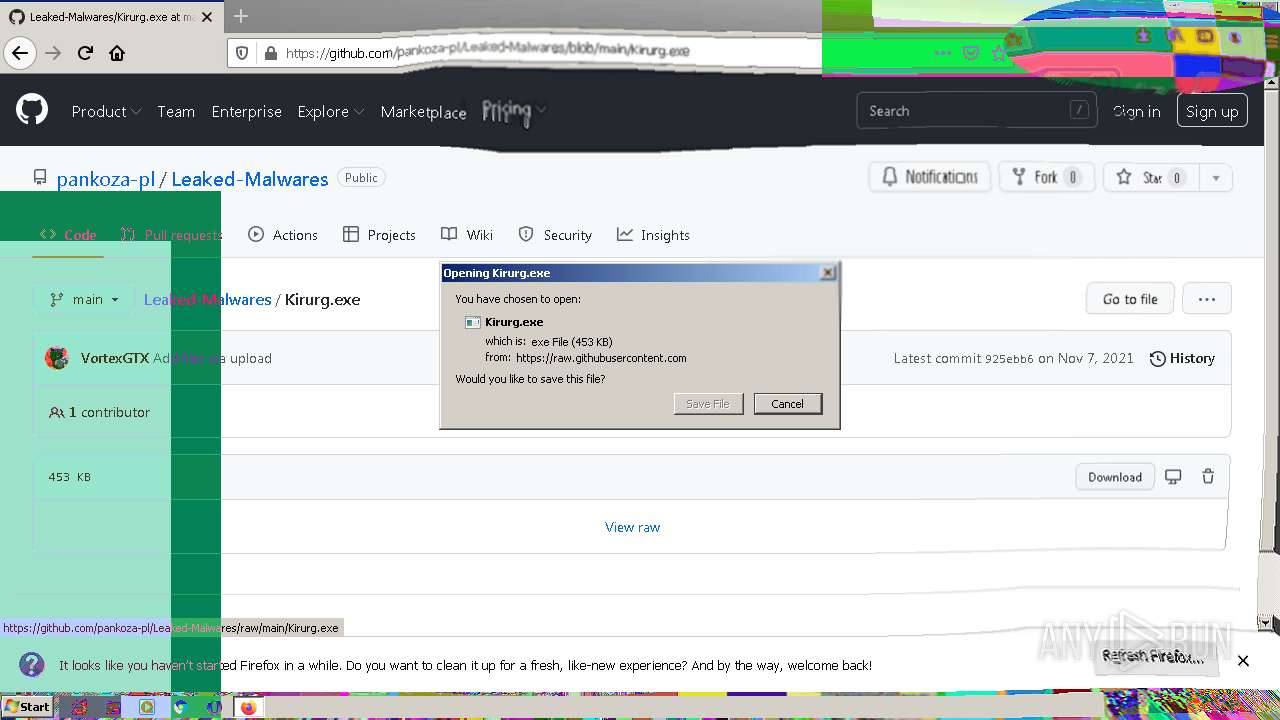This screenshot has width=1280, height=720.
Task: Open the tracking protection shield icon
Action: (x=242, y=53)
